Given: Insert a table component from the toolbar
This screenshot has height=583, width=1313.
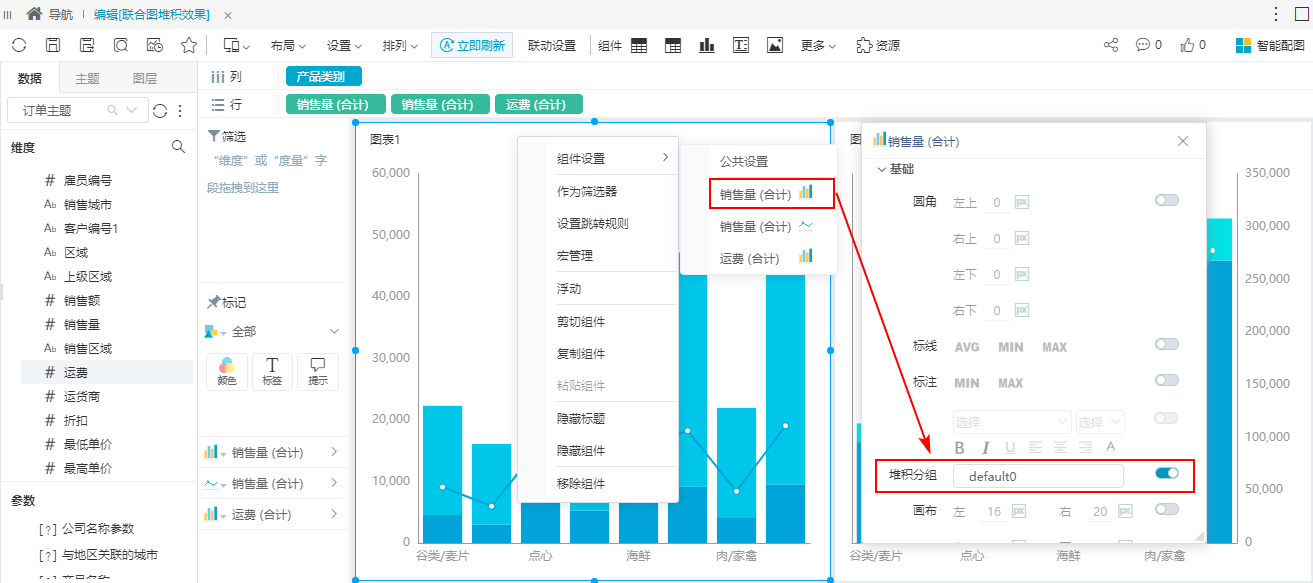Looking at the screenshot, I should pos(639,45).
